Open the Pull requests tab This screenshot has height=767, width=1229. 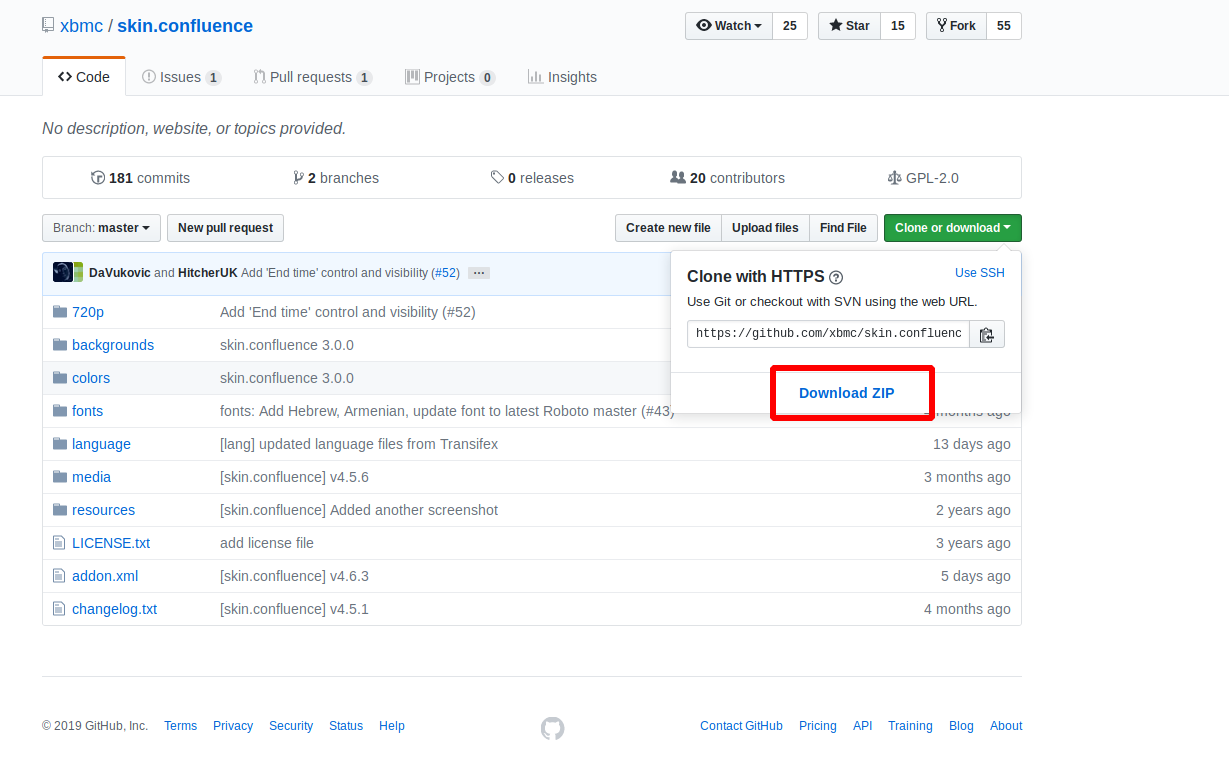(313, 77)
